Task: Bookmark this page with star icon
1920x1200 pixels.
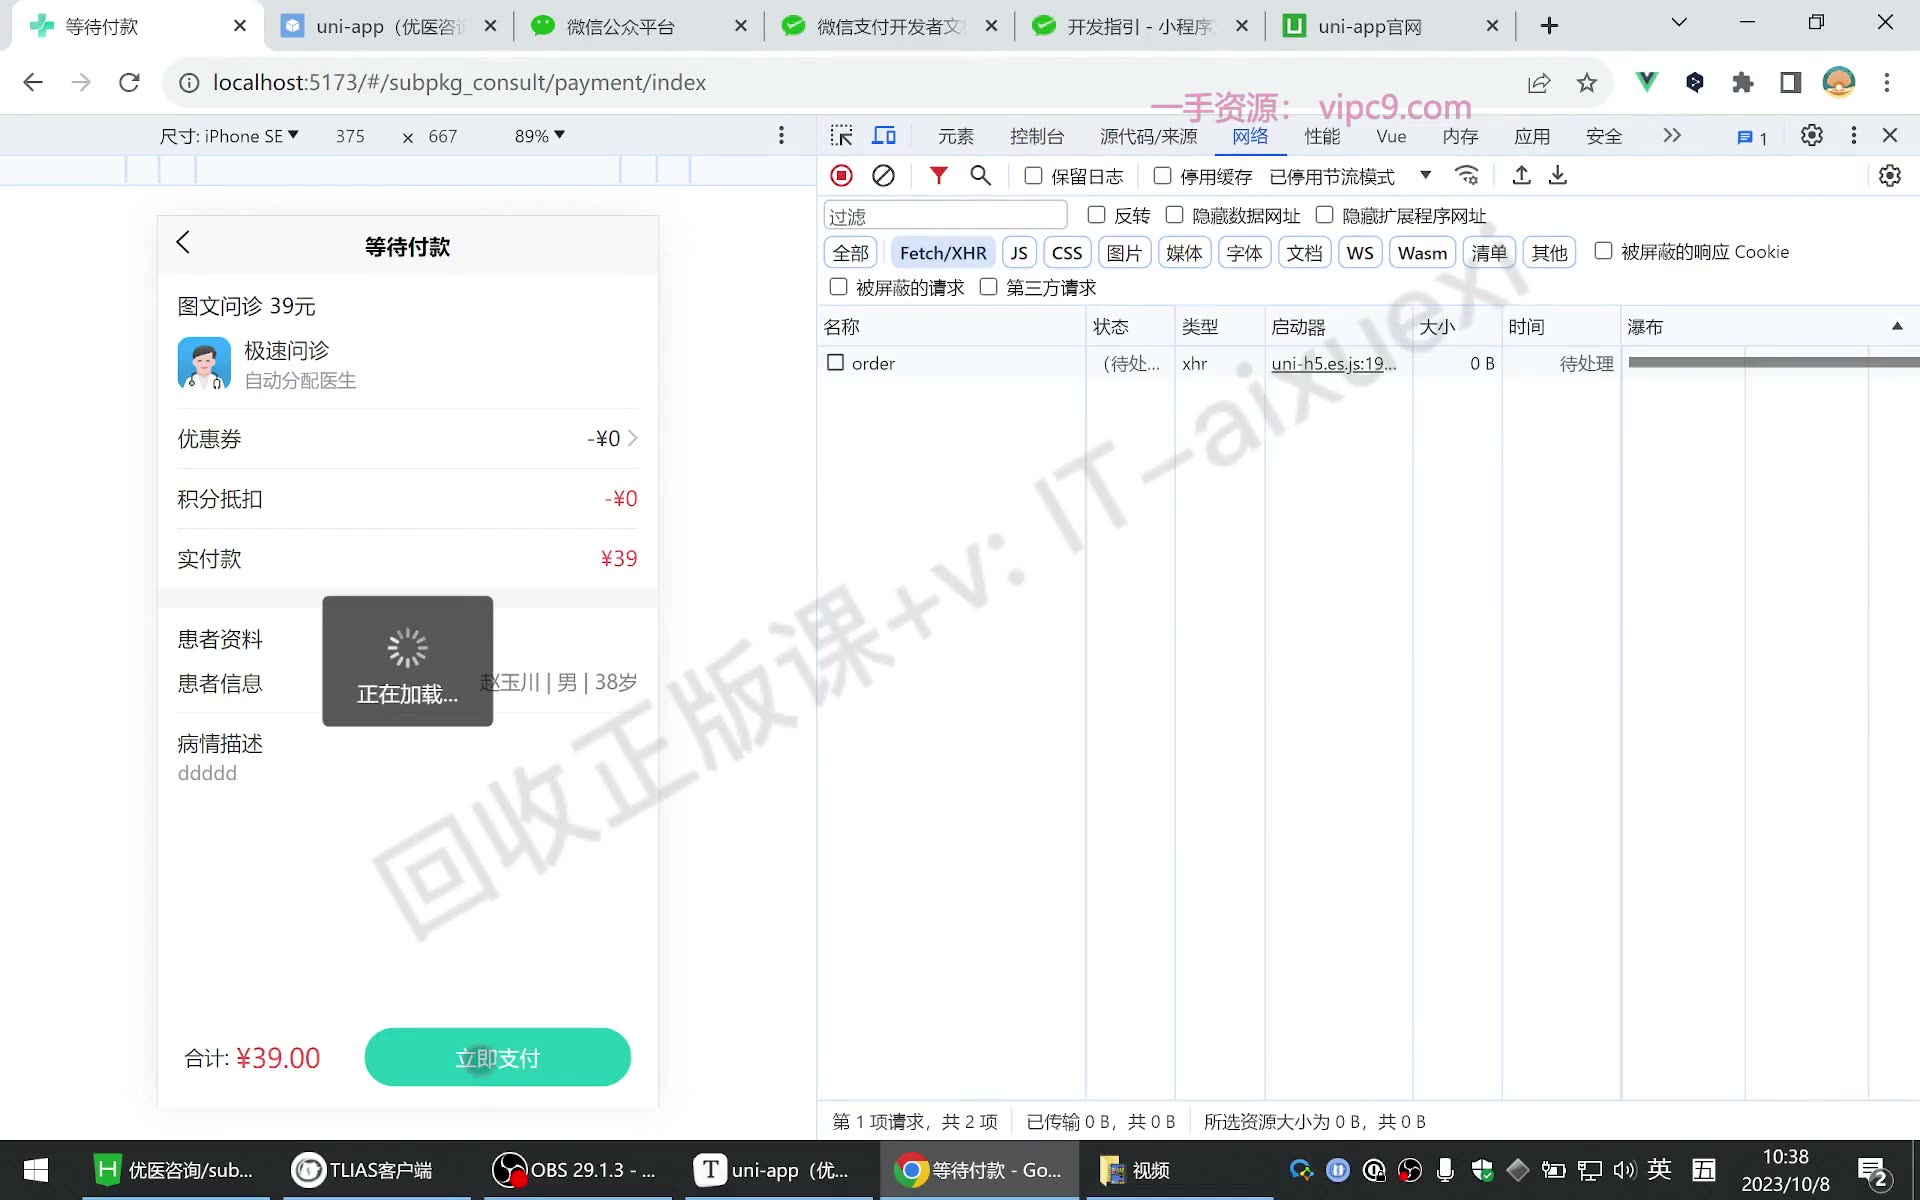Action: pos(1587,82)
